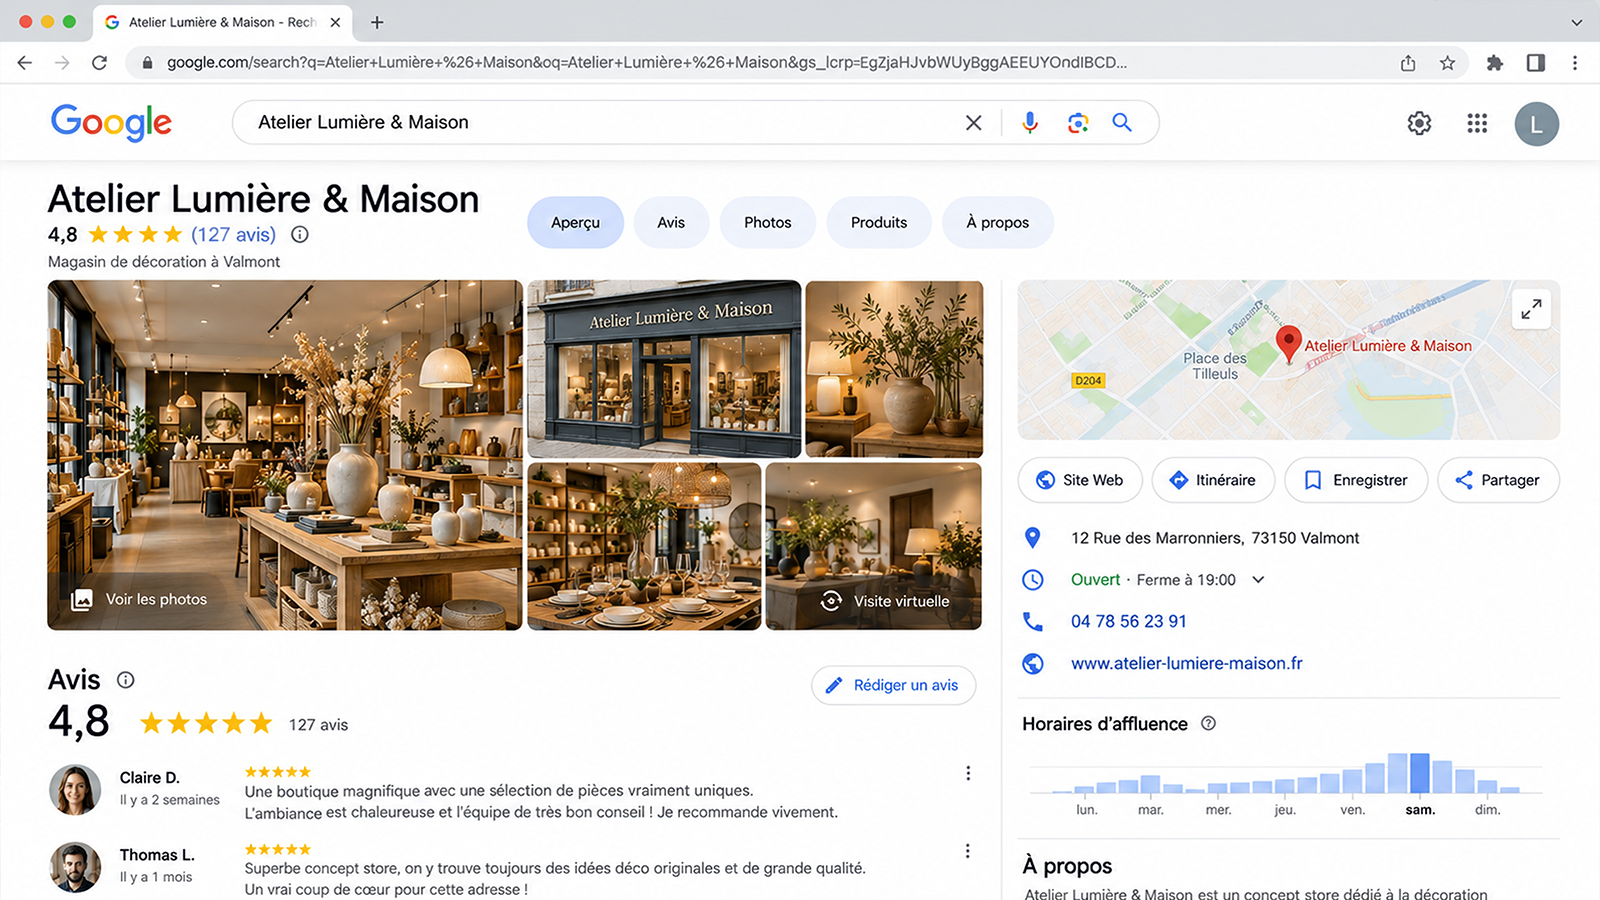Screen dimensions: 1600x900
Task: Start voice search with the microphone icon
Action: 1030,123
